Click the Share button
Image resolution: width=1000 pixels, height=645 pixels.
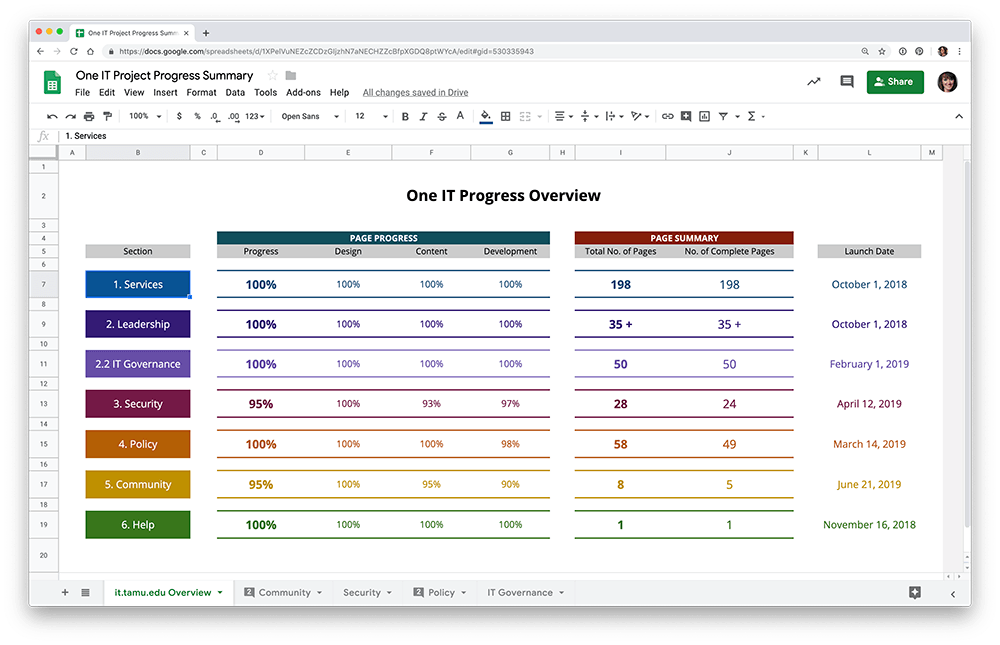click(895, 82)
